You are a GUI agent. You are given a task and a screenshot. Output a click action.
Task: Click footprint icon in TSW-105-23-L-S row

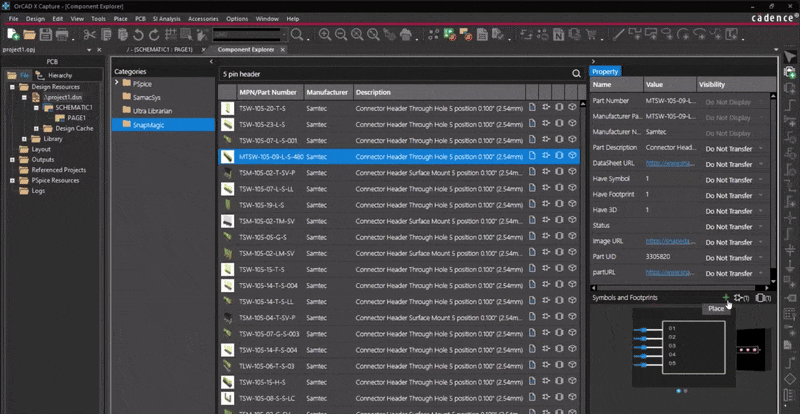pos(559,124)
